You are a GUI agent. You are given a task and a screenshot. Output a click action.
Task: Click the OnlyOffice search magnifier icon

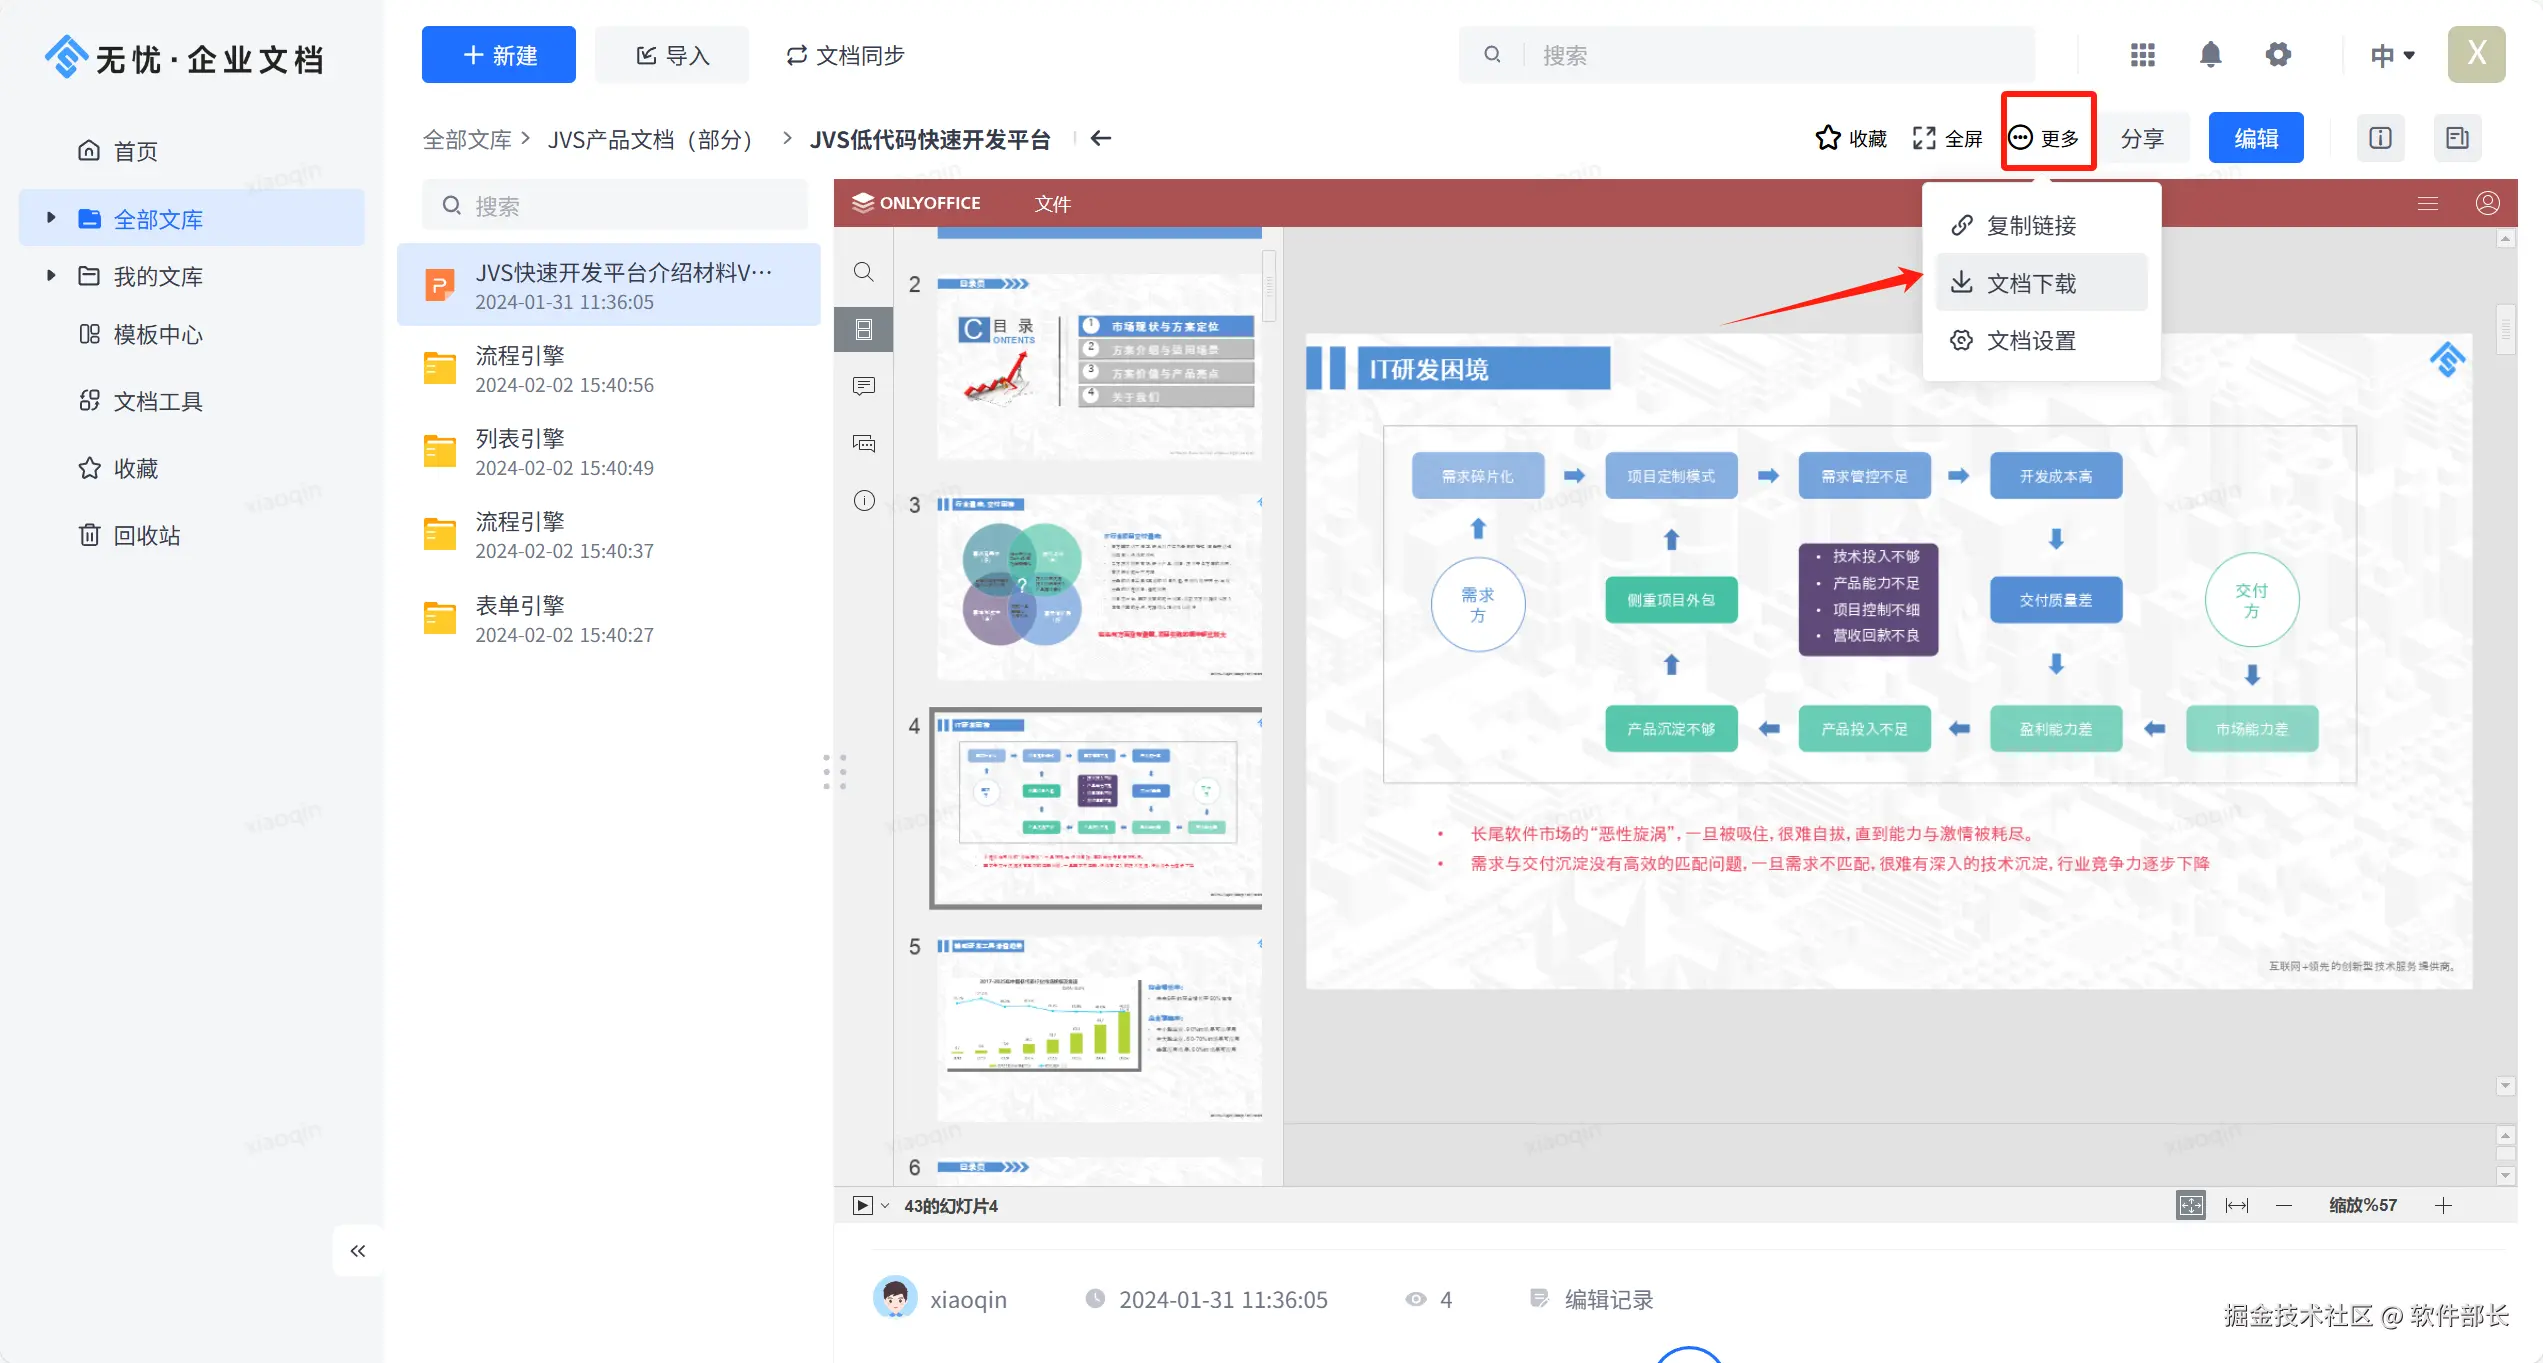pos(864,272)
